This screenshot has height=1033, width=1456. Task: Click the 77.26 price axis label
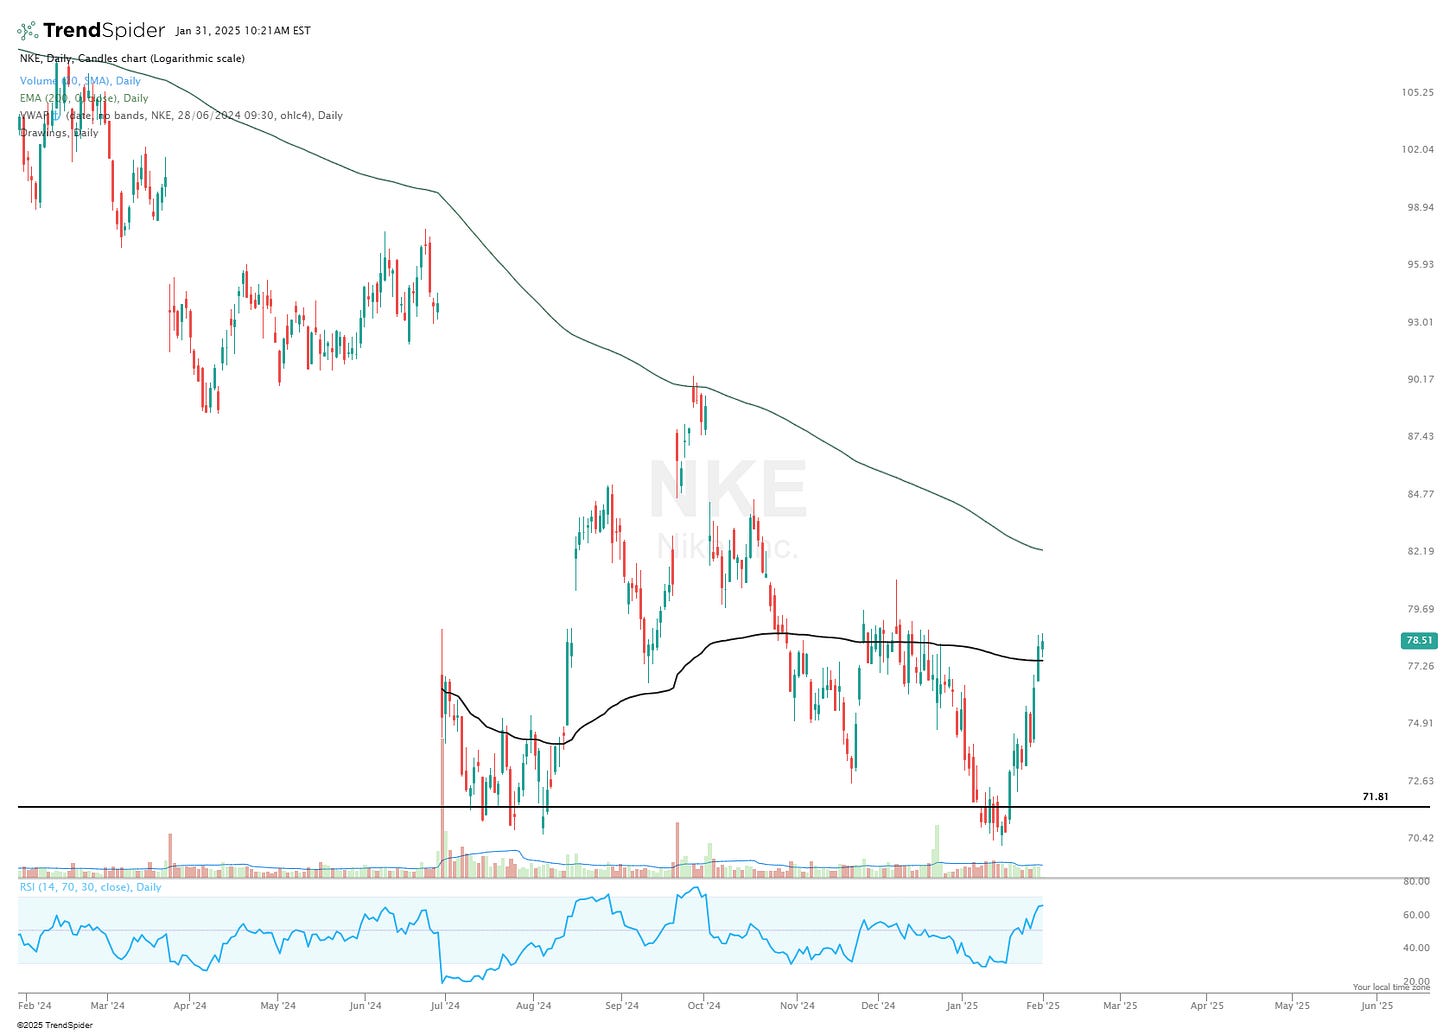1420,666
